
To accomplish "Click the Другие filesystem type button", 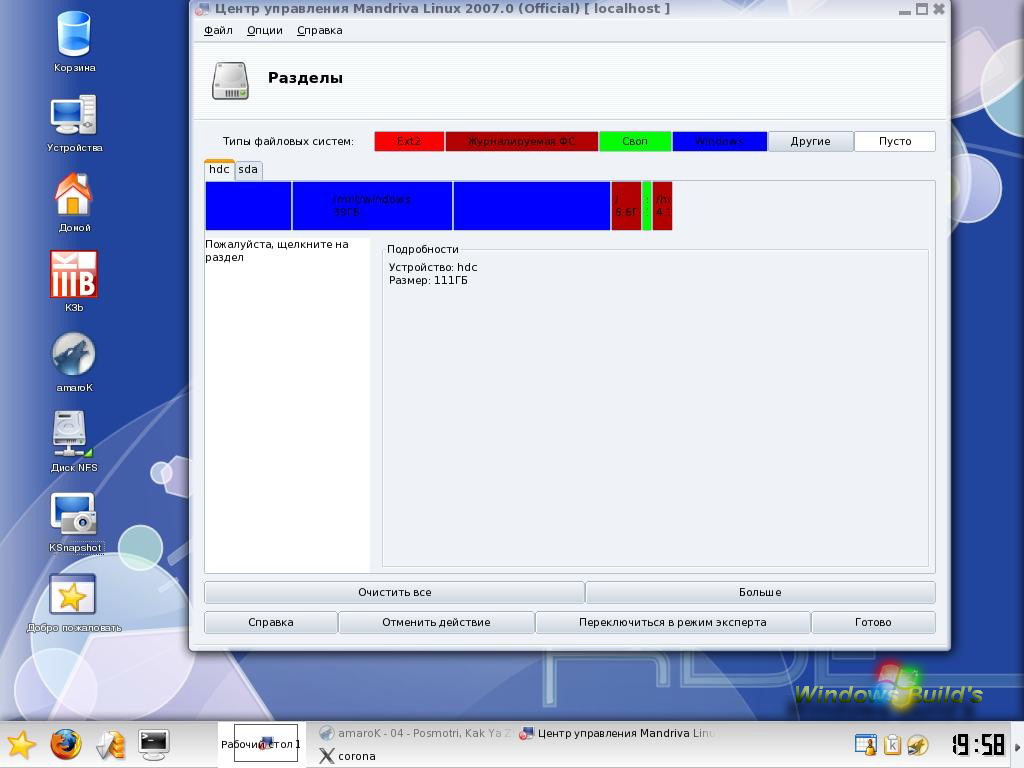I will coord(810,141).
